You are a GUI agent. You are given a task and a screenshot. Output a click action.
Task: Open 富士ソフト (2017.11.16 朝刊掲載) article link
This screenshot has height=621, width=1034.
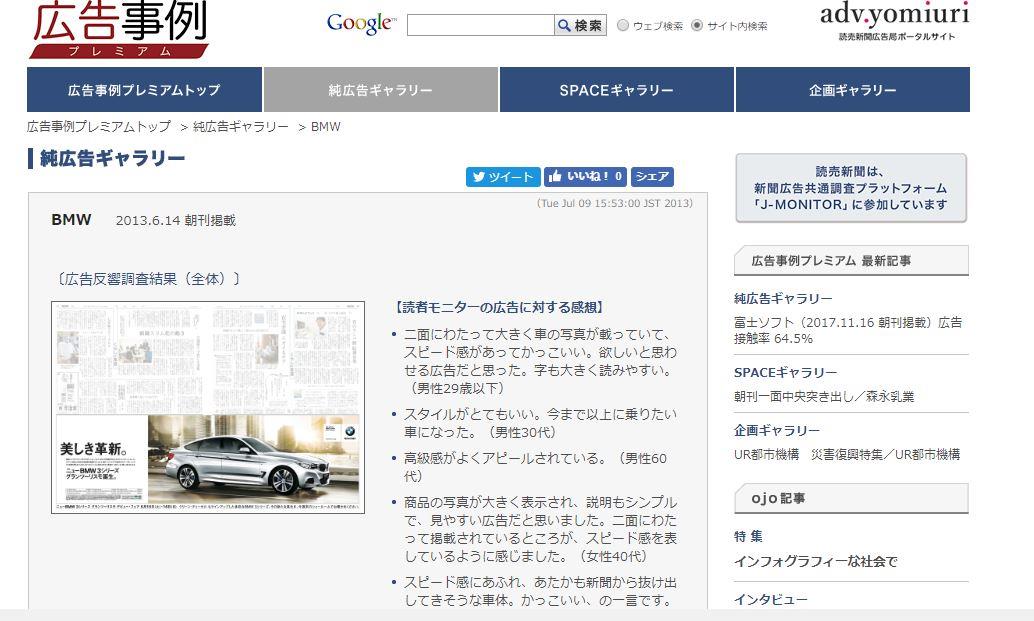click(848, 330)
